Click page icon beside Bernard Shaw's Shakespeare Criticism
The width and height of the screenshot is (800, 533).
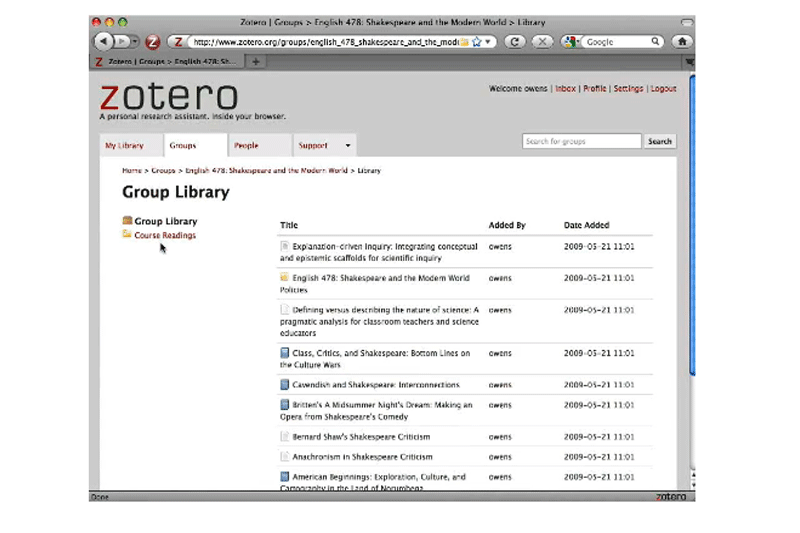click(x=285, y=436)
